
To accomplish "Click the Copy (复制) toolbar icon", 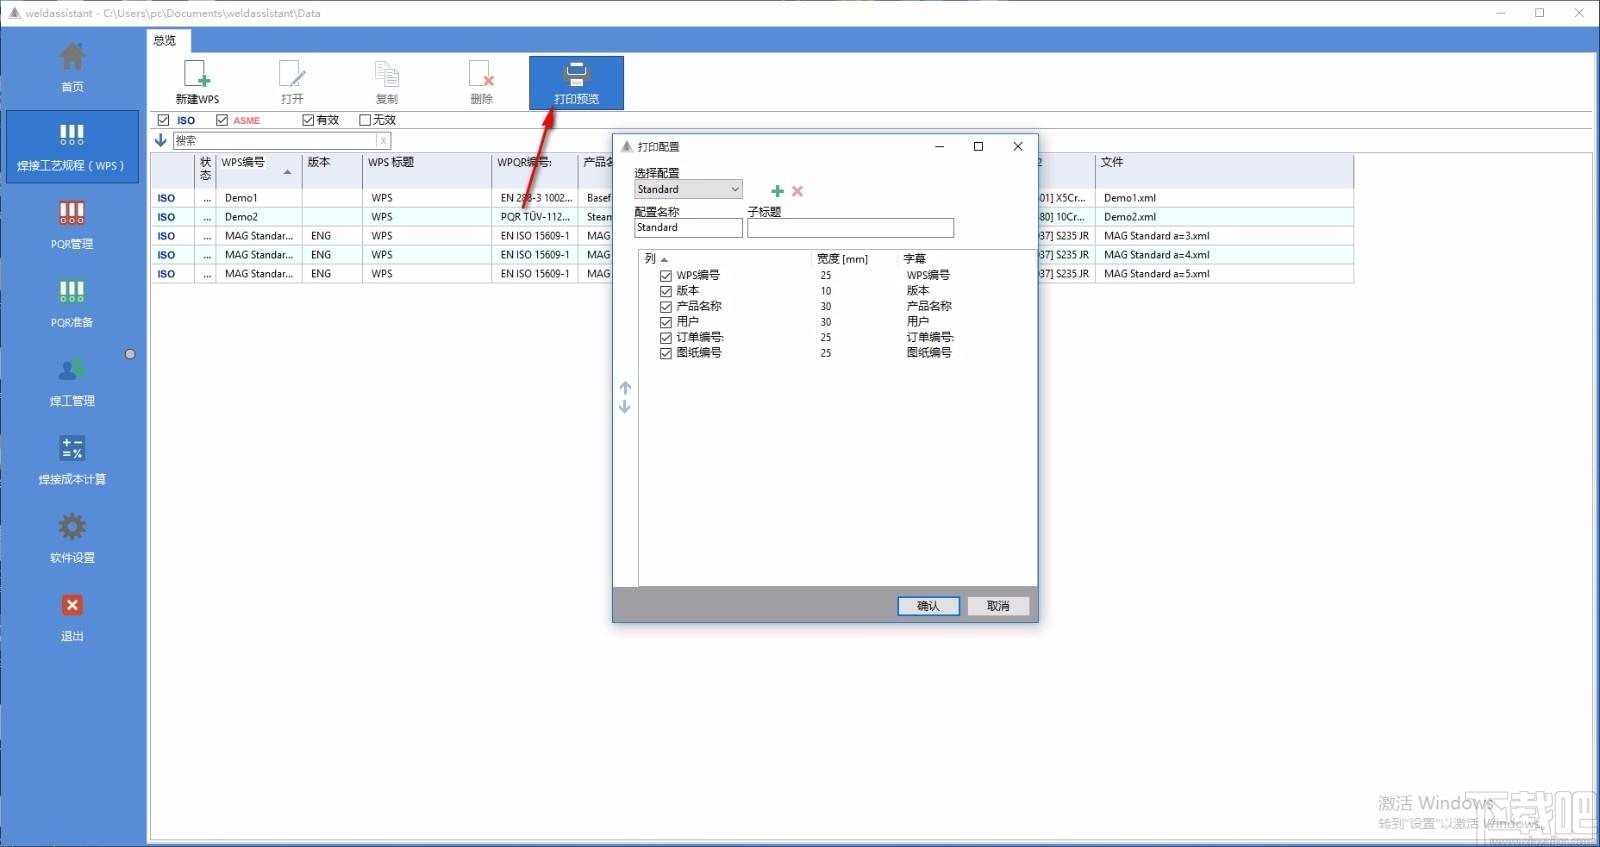I will [387, 75].
